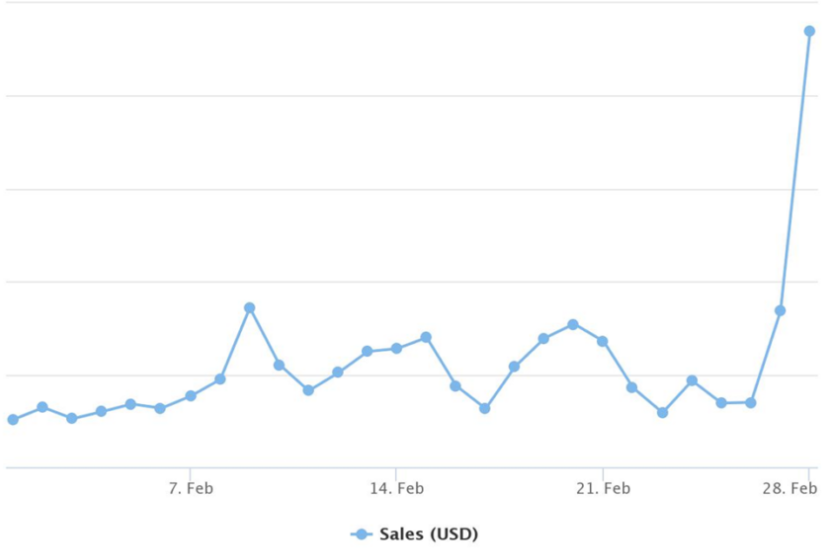Click the 14. Feb axis label
This screenshot has width=836, height=560.
[x=397, y=488]
